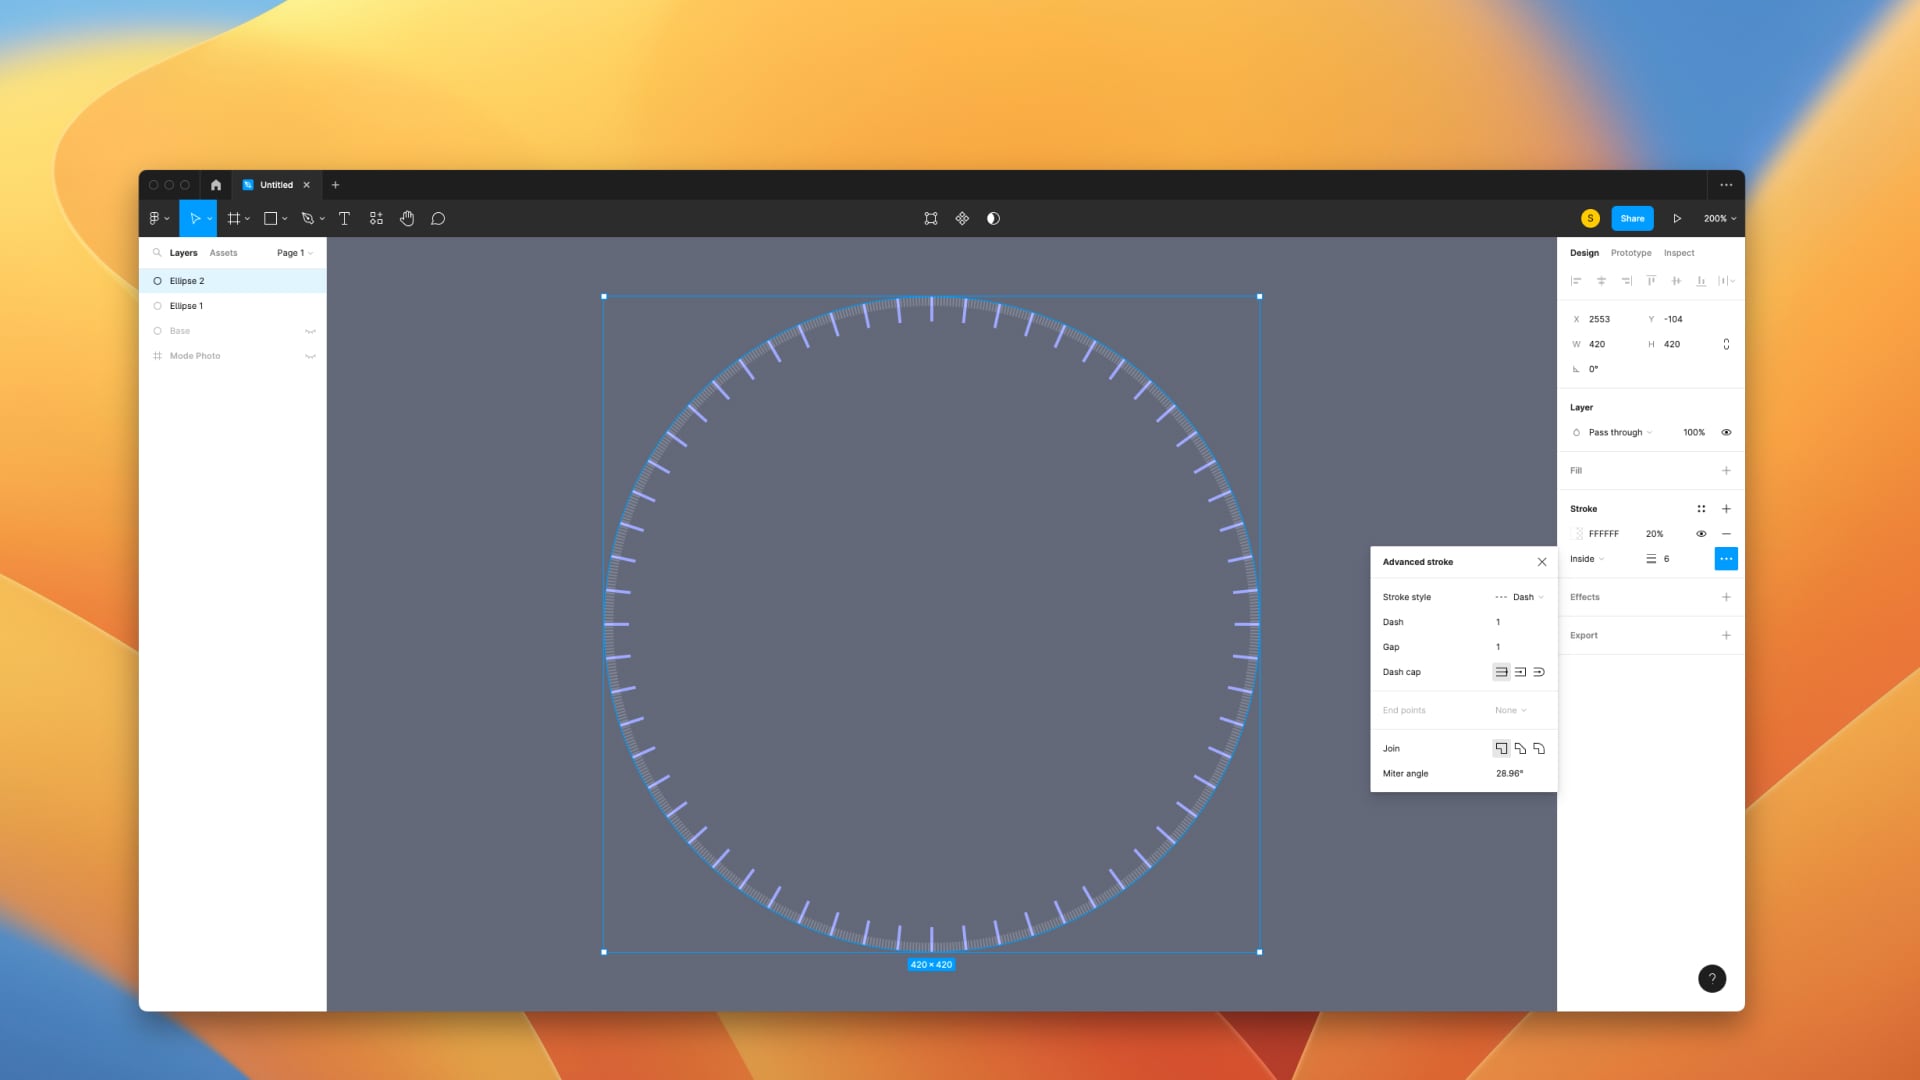
Task: Open the Page 1 dropdown
Action: point(294,253)
